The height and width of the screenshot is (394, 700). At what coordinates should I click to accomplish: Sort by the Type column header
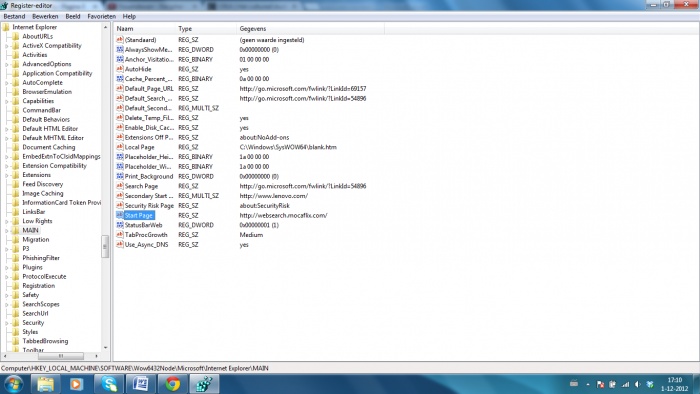pyautogui.click(x=206, y=29)
